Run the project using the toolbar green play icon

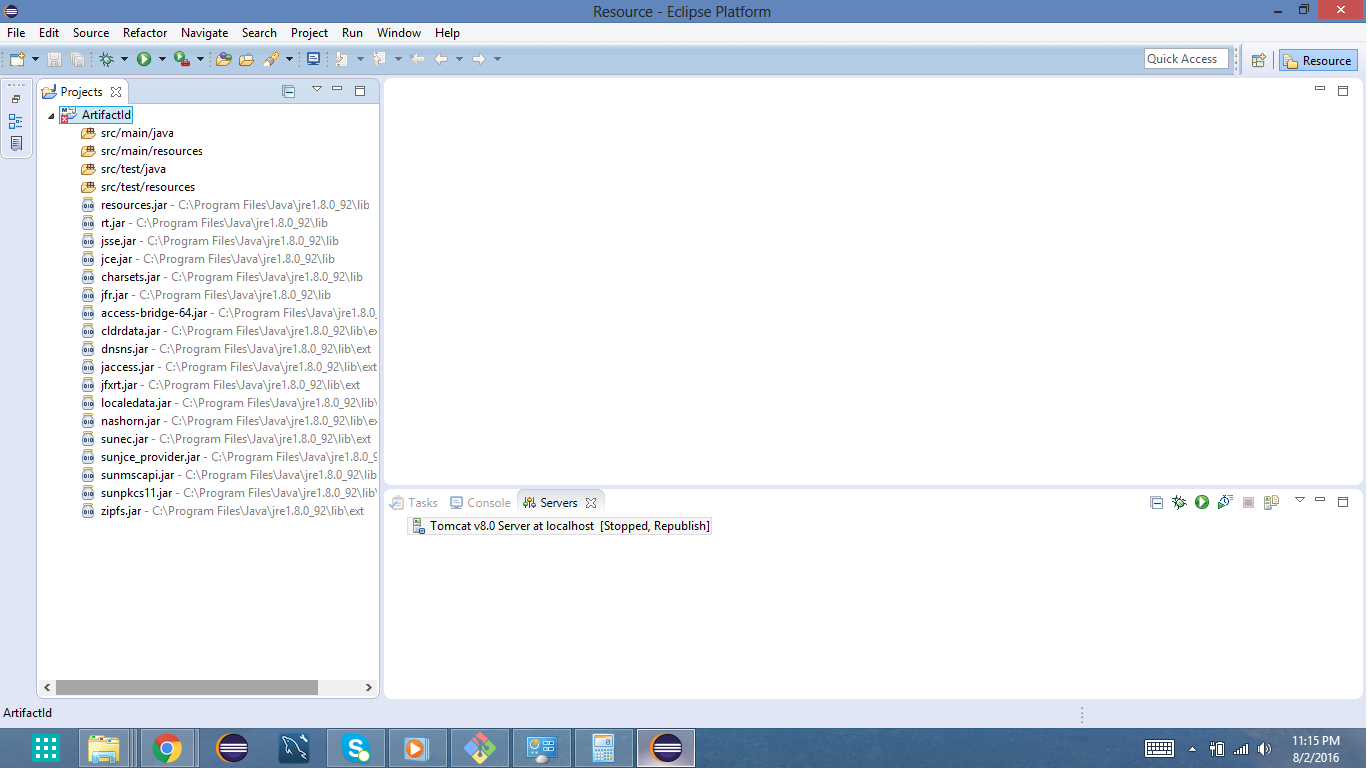click(144, 59)
